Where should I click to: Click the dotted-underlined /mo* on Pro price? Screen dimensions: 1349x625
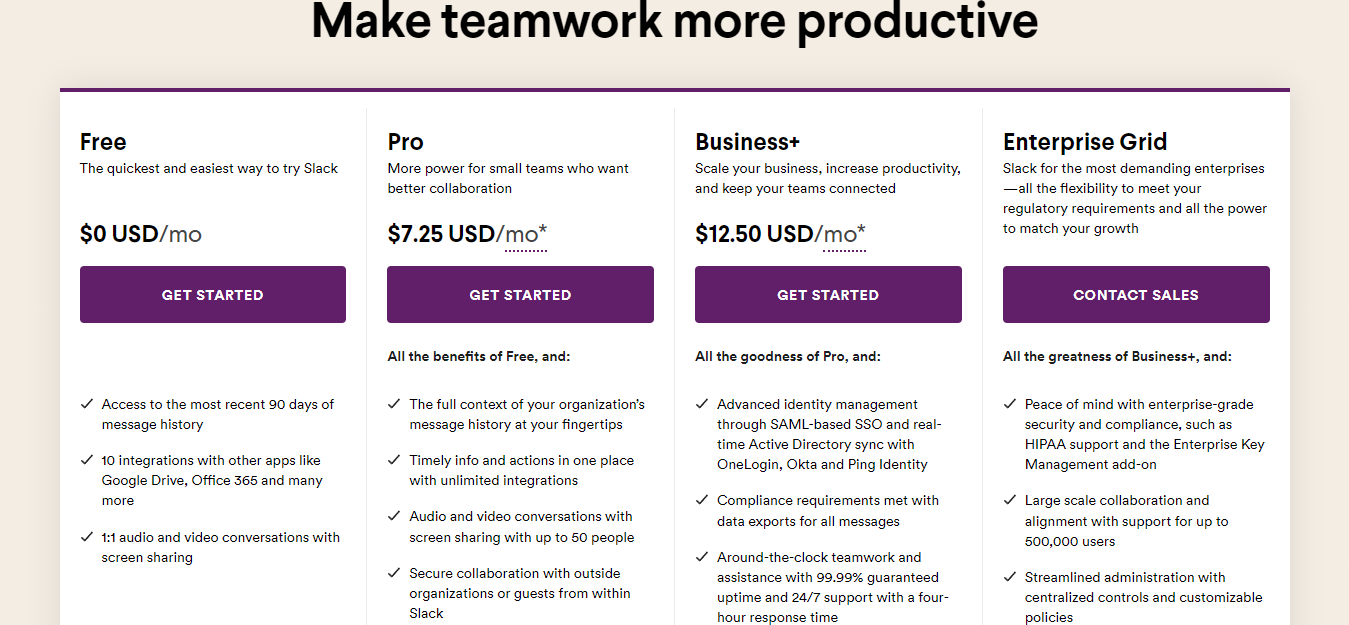coord(525,235)
